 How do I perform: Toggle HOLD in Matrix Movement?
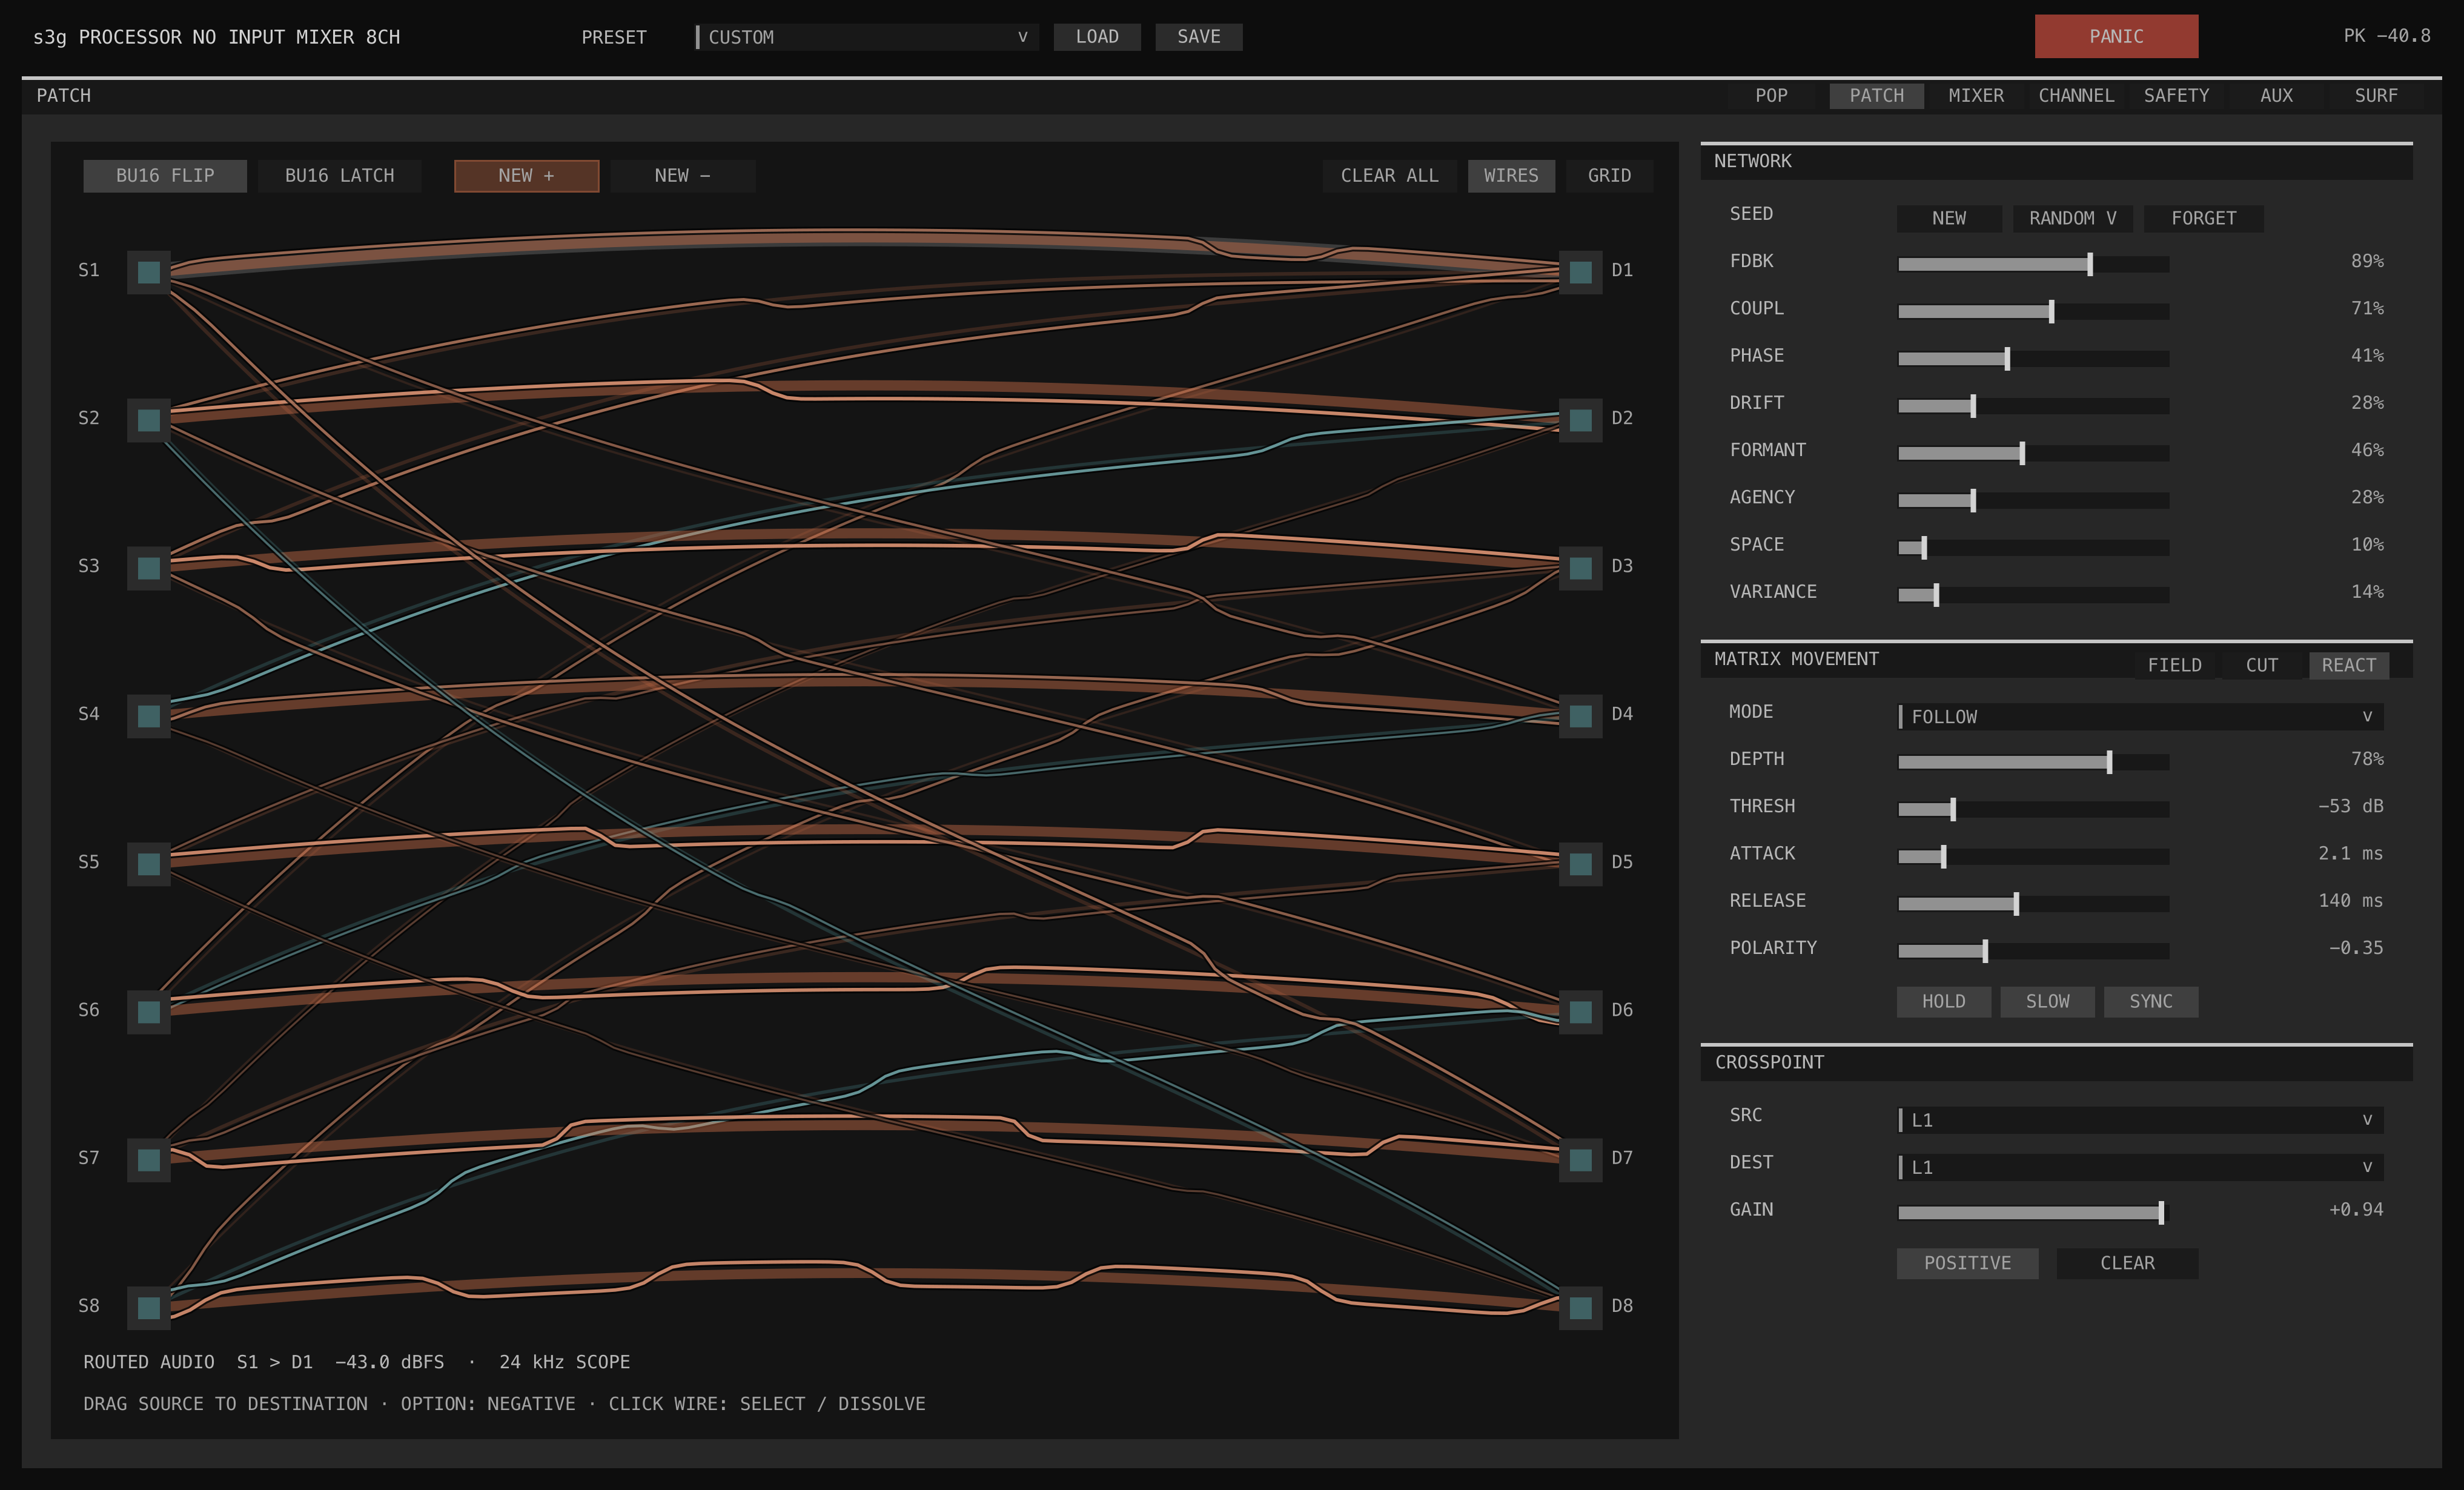coord(1944,1001)
